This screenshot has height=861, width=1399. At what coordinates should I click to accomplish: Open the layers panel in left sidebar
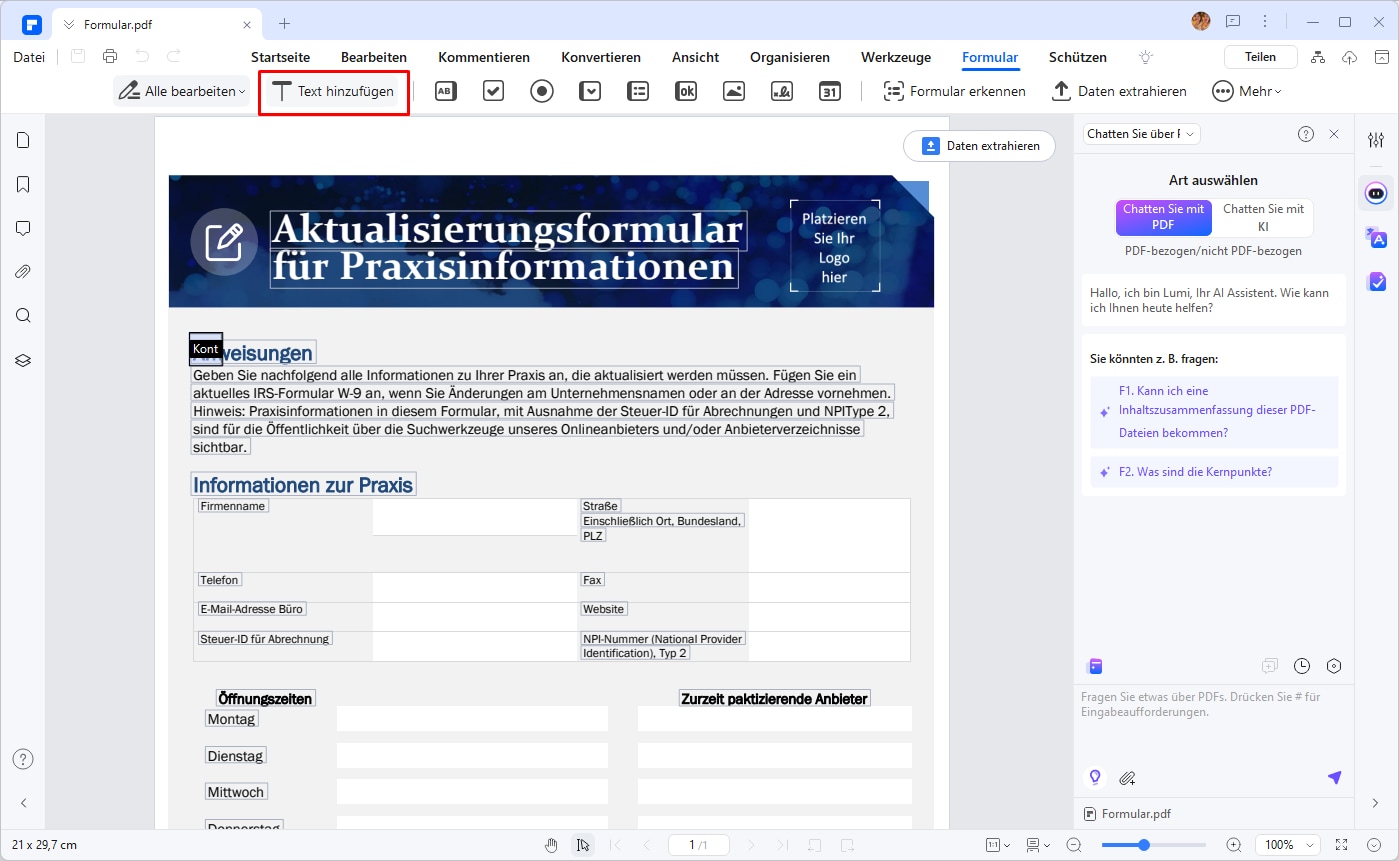point(23,360)
